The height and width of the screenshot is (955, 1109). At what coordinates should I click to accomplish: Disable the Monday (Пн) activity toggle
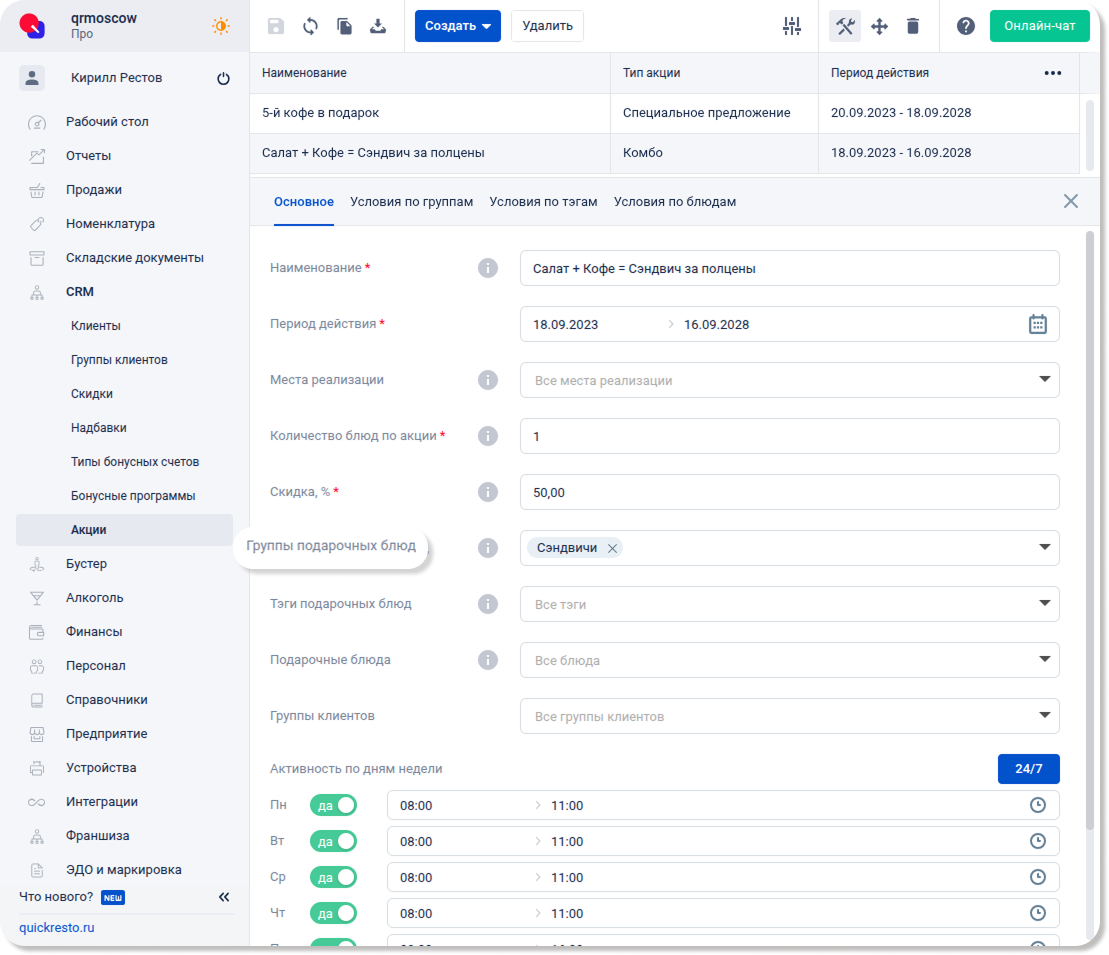(334, 805)
